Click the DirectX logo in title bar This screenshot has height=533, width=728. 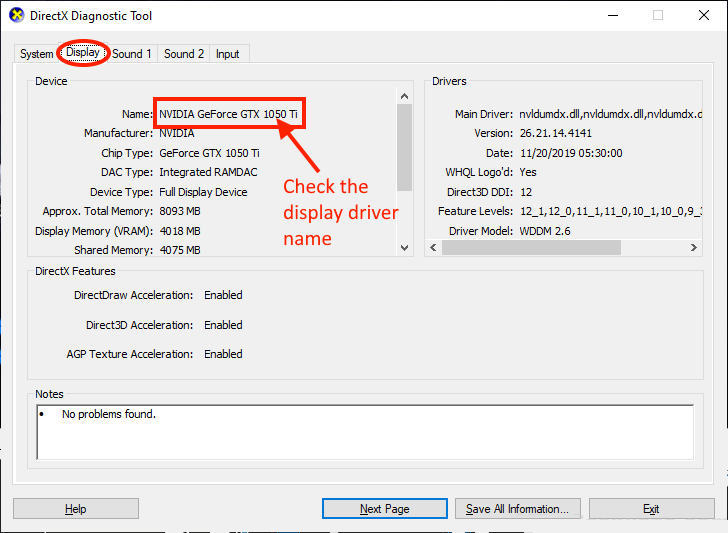pos(17,15)
